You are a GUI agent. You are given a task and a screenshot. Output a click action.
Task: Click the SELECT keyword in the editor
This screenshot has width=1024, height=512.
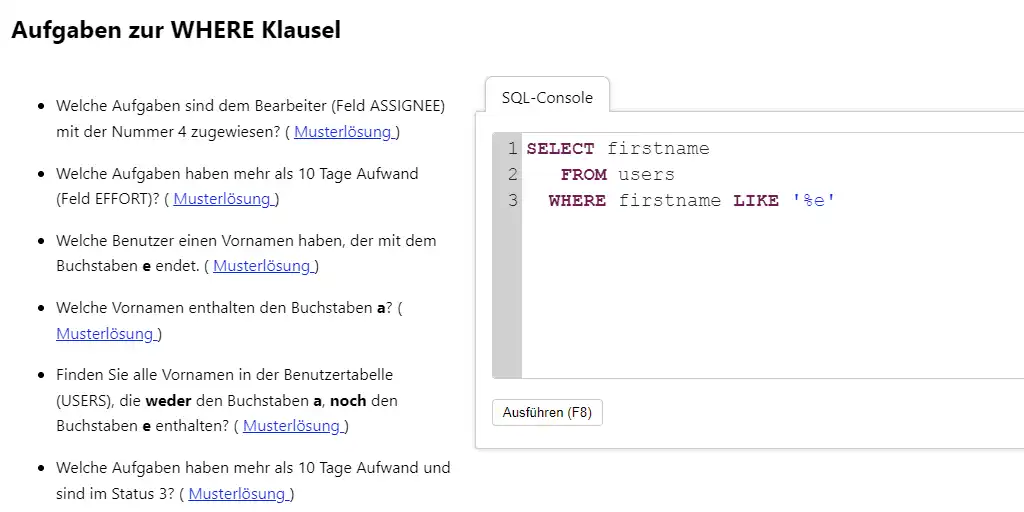pos(561,149)
